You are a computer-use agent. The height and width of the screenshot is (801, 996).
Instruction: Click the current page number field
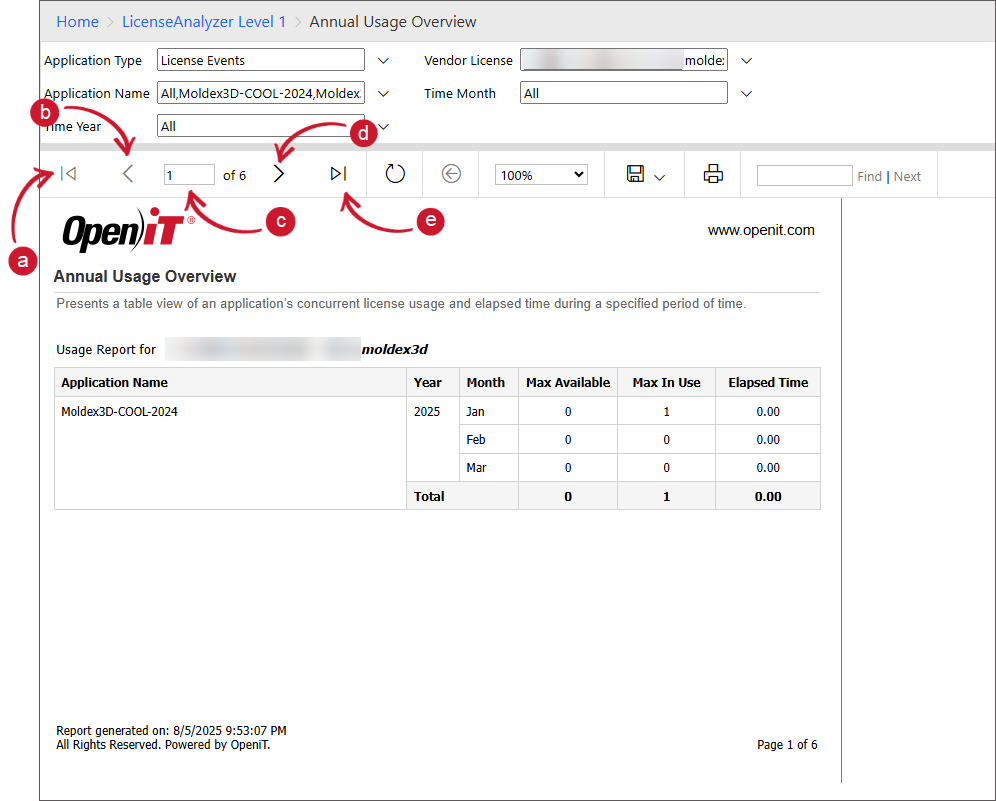pyautogui.click(x=189, y=175)
